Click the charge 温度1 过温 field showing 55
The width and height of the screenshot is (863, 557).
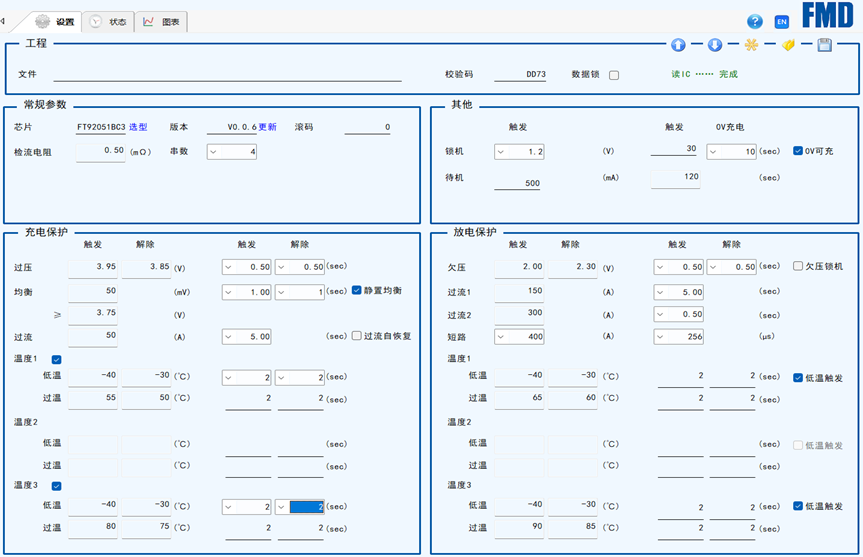[x=92, y=399]
